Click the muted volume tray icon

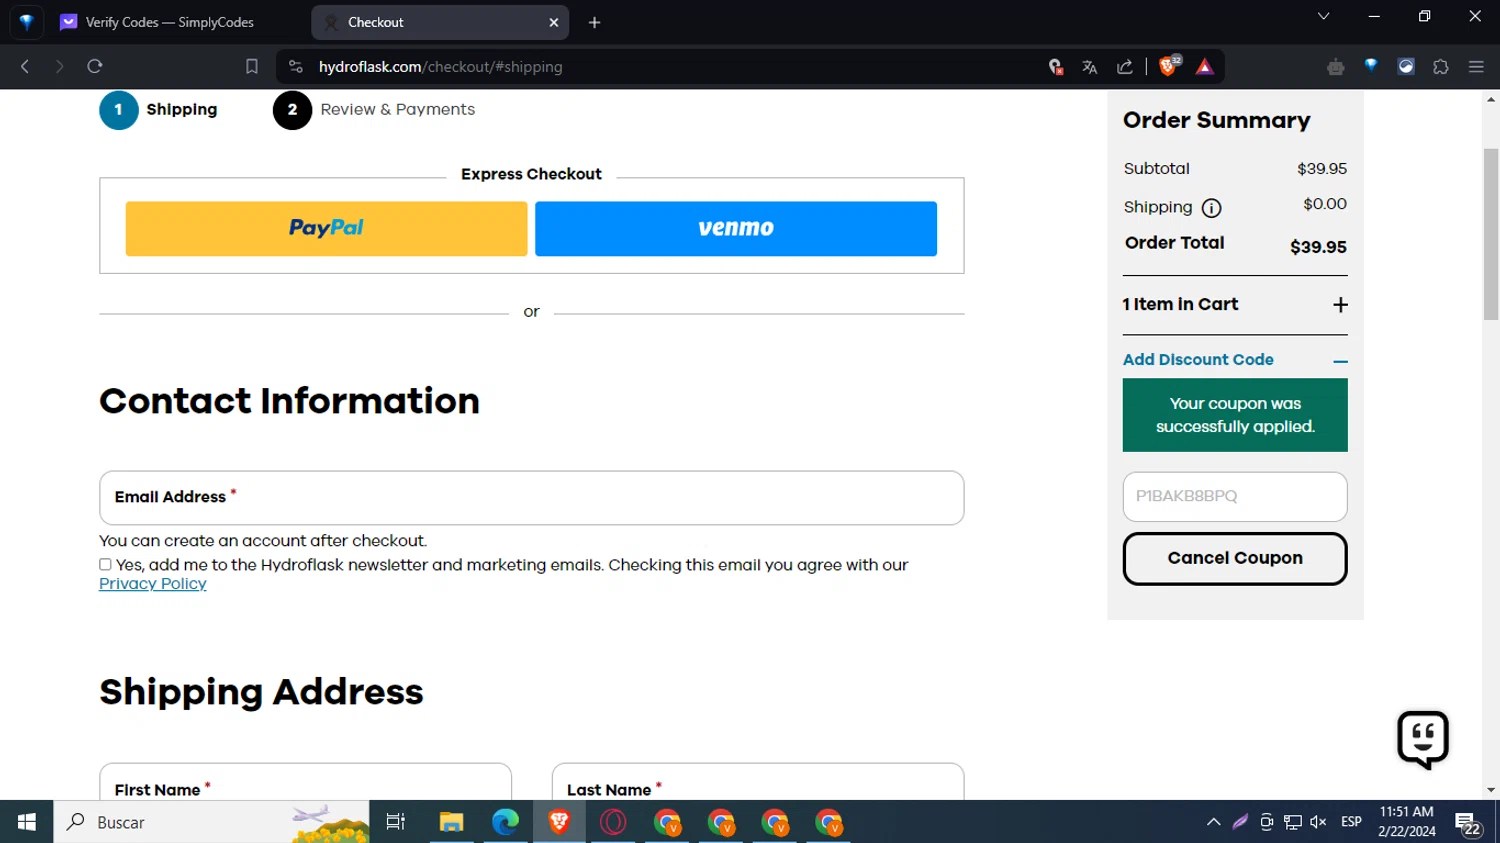click(x=1318, y=822)
